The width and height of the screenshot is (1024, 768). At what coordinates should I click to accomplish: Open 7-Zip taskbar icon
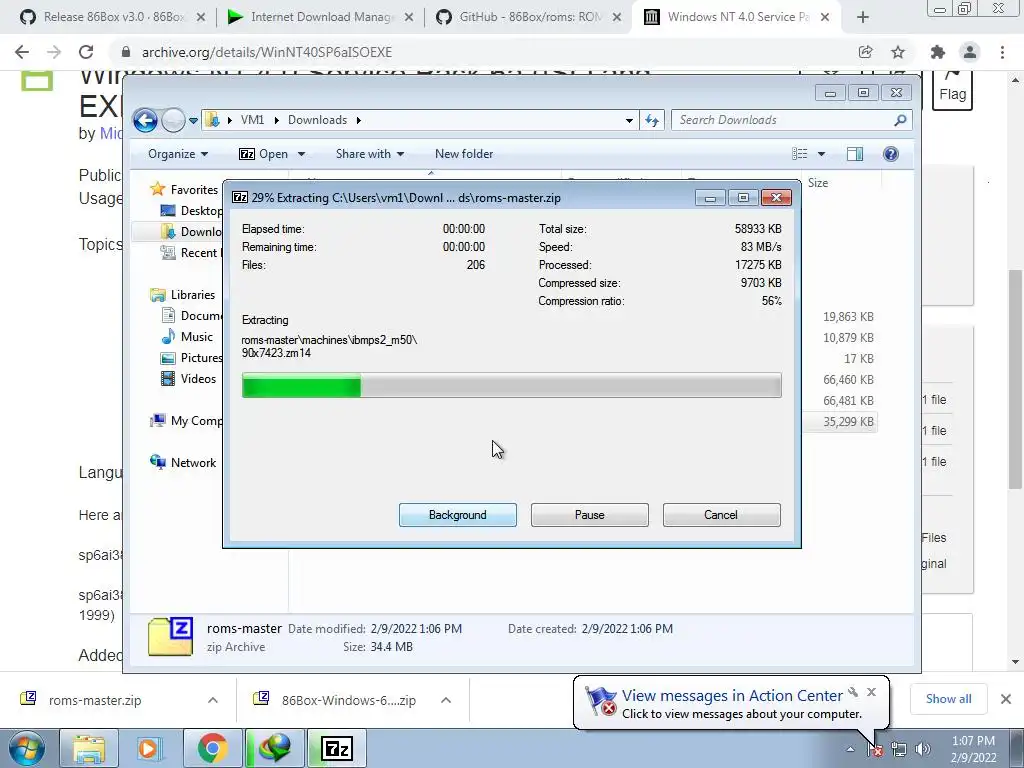pyautogui.click(x=337, y=748)
